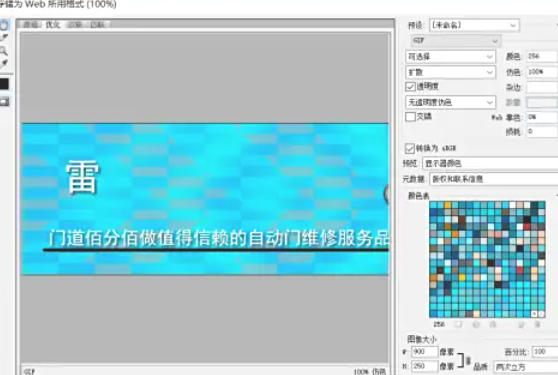Open the 无透明度仿色 dropdown

450,102
